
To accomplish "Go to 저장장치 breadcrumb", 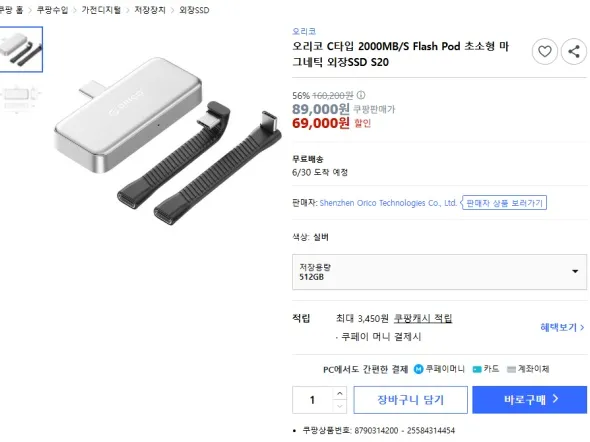I will (x=150, y=10).
